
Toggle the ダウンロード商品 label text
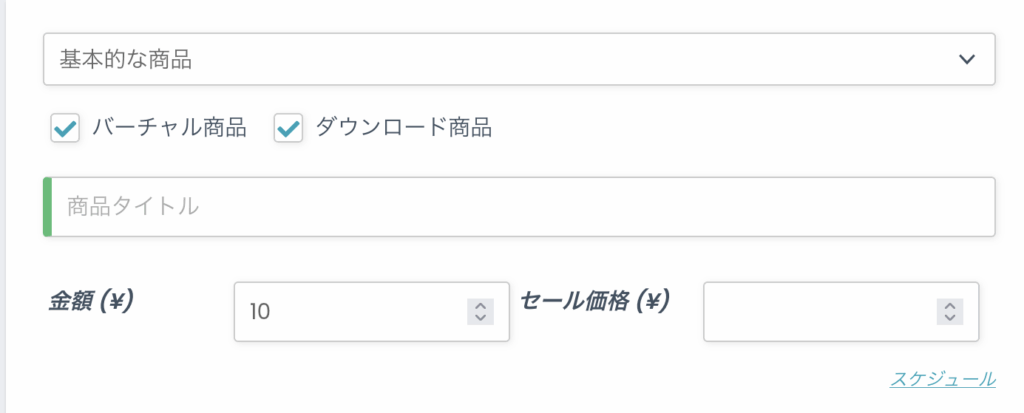tap(403, 128)
